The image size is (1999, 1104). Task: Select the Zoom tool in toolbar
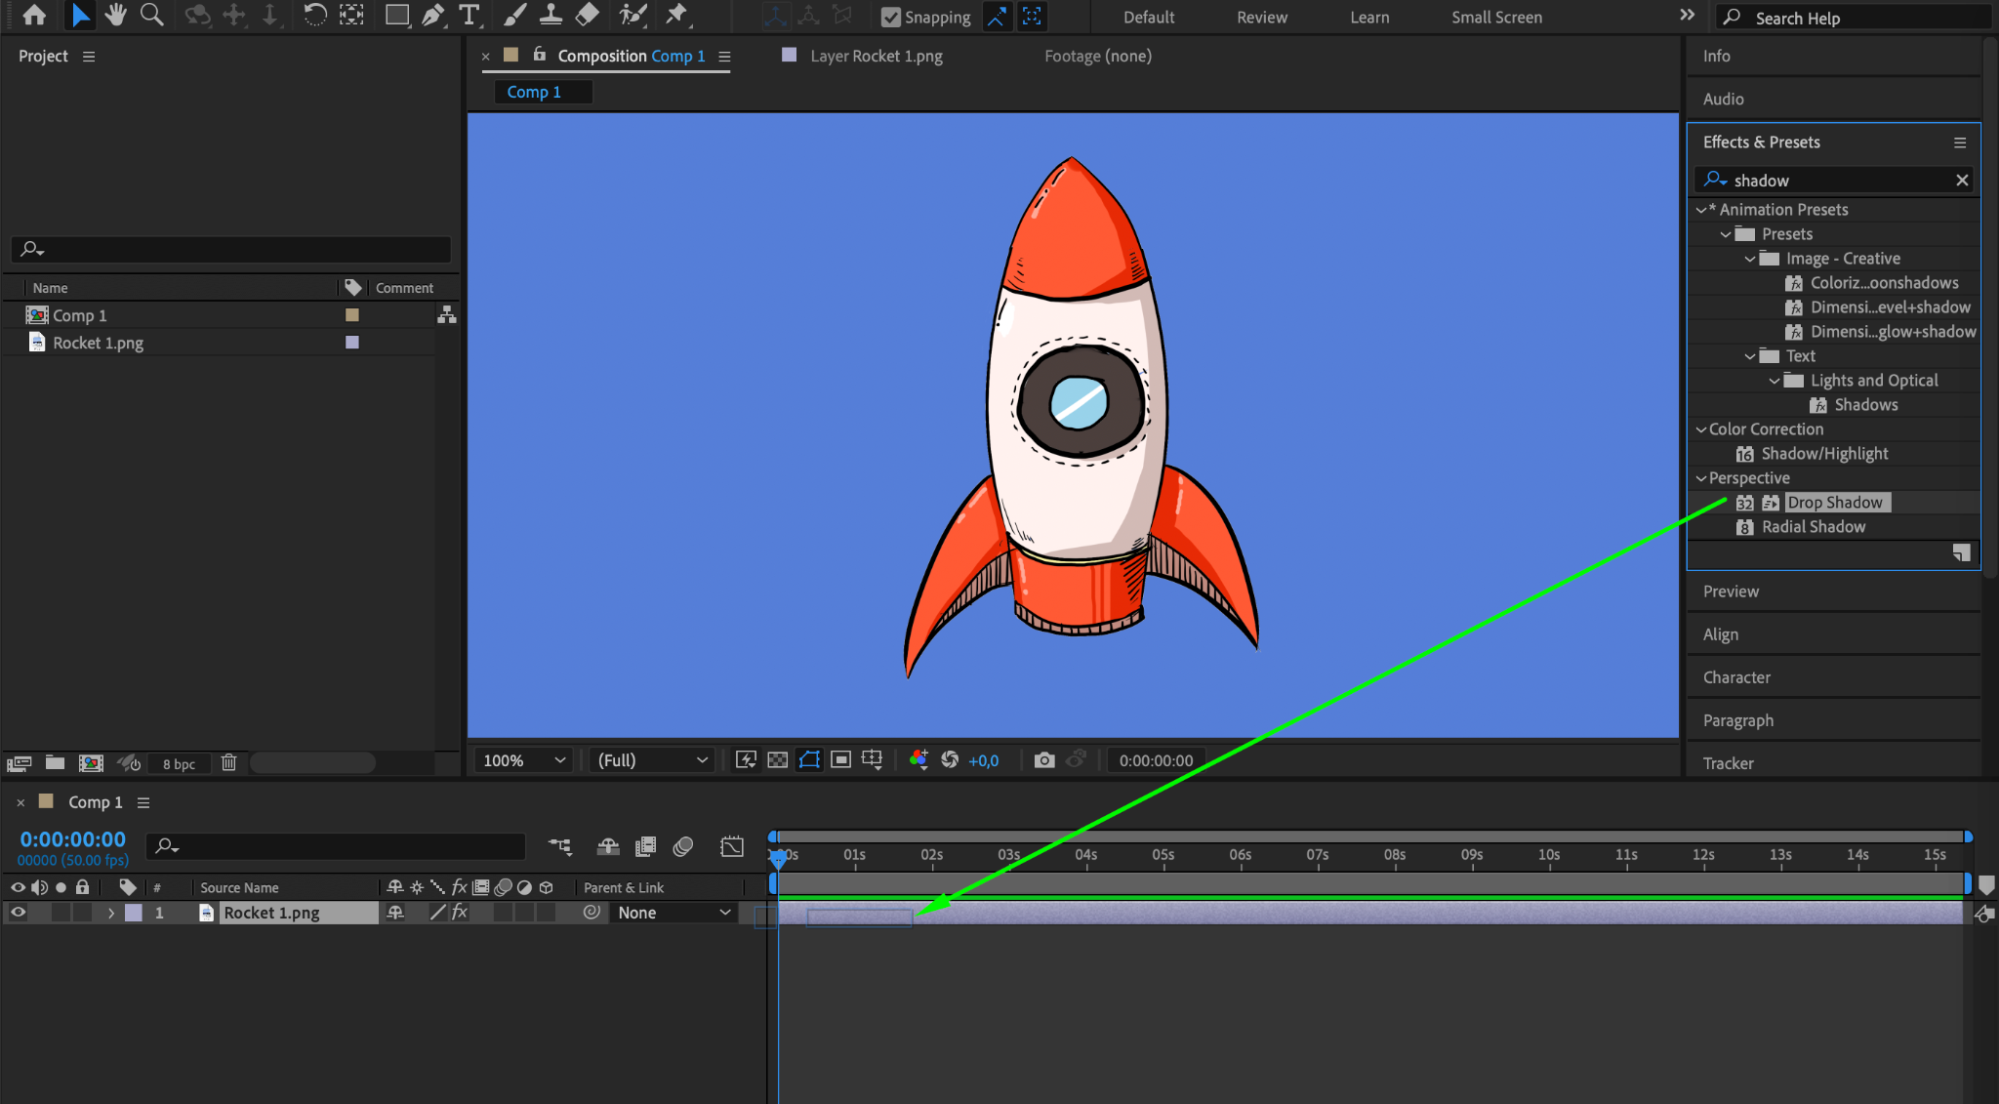point(152,15)
